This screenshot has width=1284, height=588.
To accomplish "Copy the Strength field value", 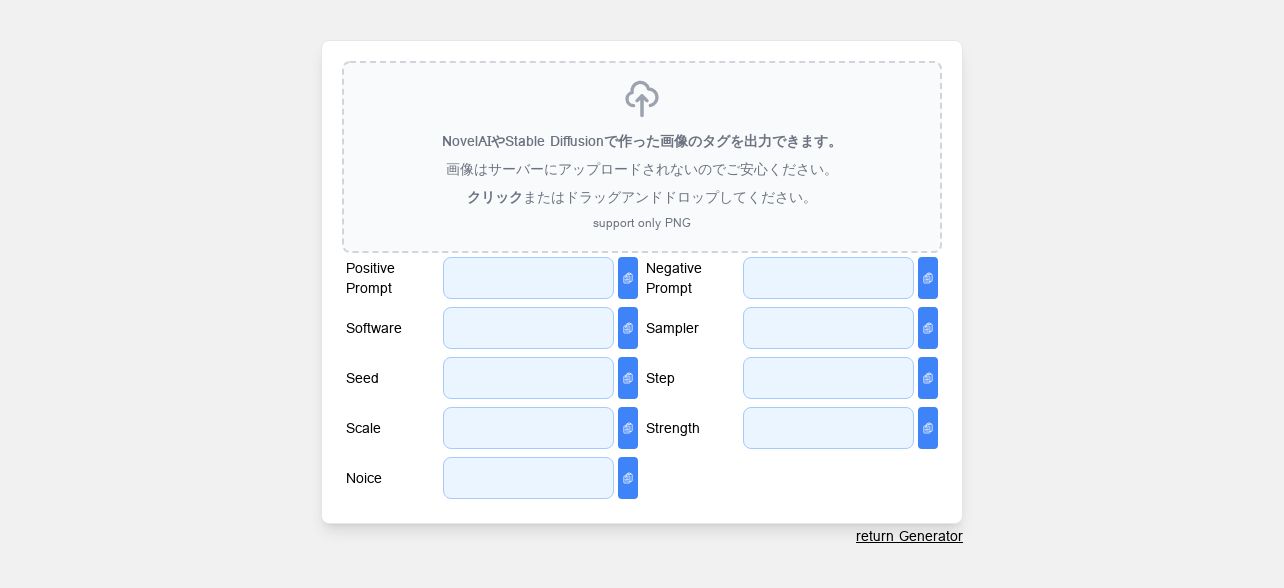I will click(928, 428).
